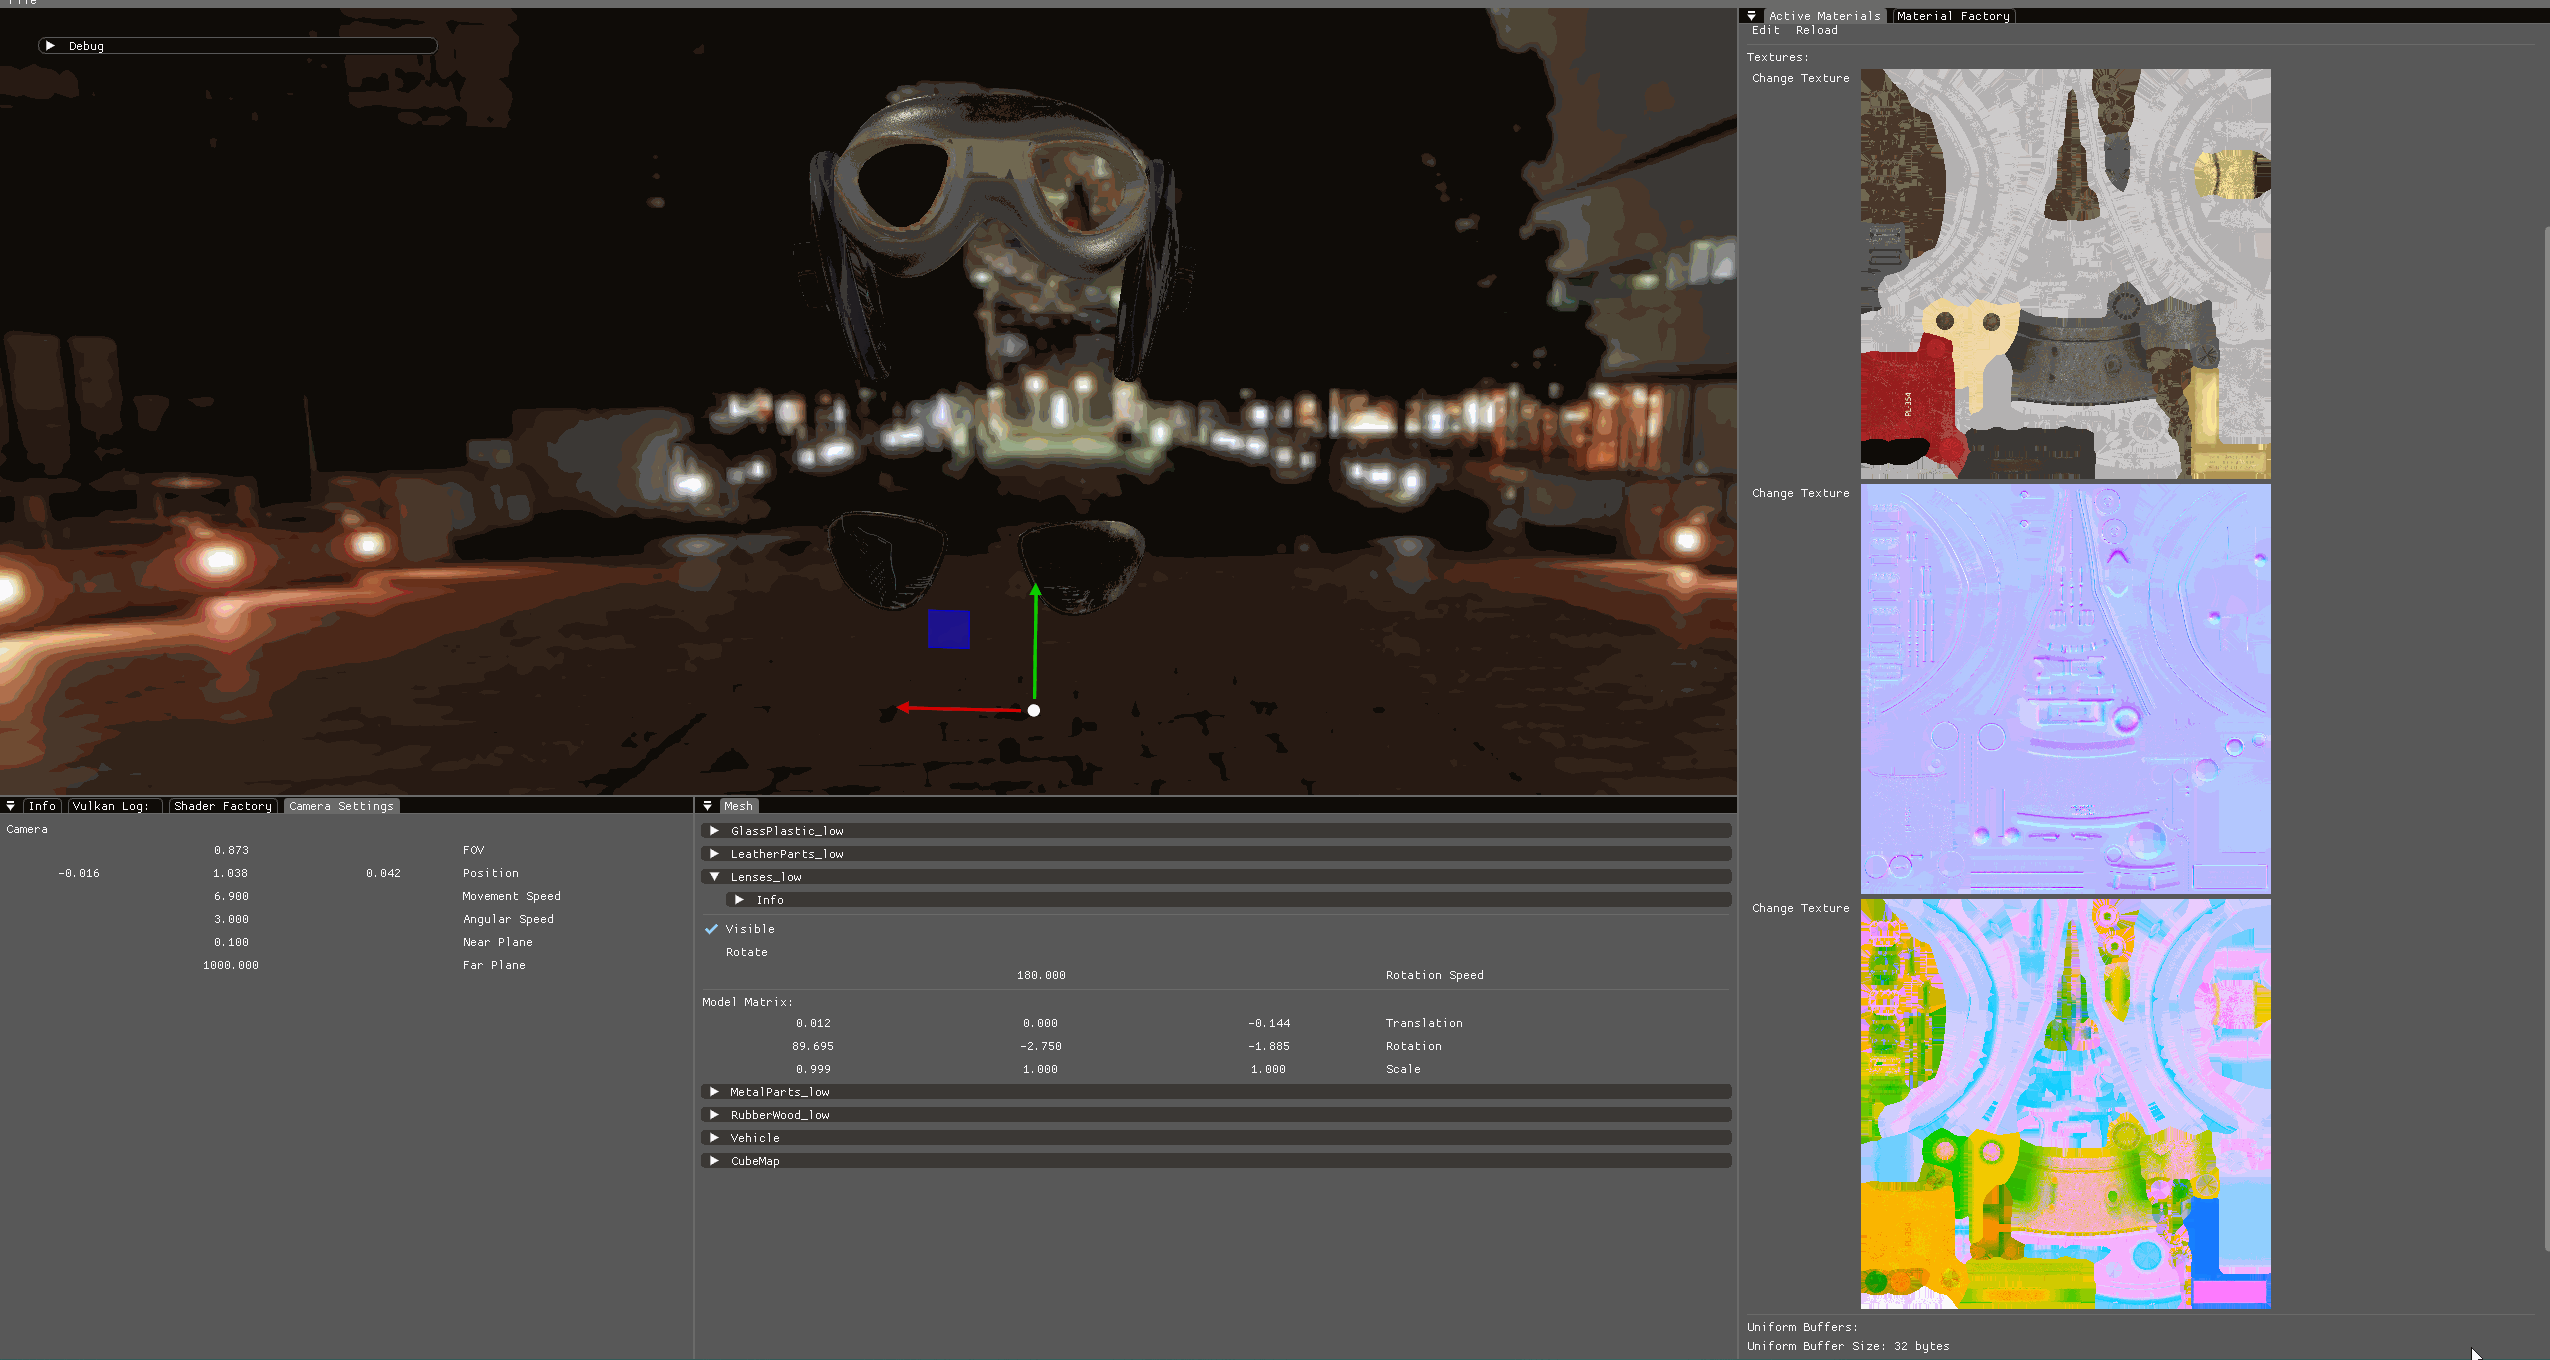Viewport: 2550px width, 1360px height.
Task: Click the materials panel vertical scrollbar
Action: 2546,740
